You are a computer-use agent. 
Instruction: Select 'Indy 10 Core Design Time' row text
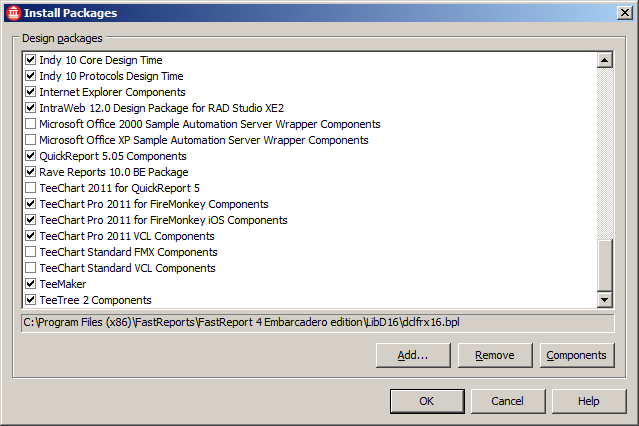(101, 60)
